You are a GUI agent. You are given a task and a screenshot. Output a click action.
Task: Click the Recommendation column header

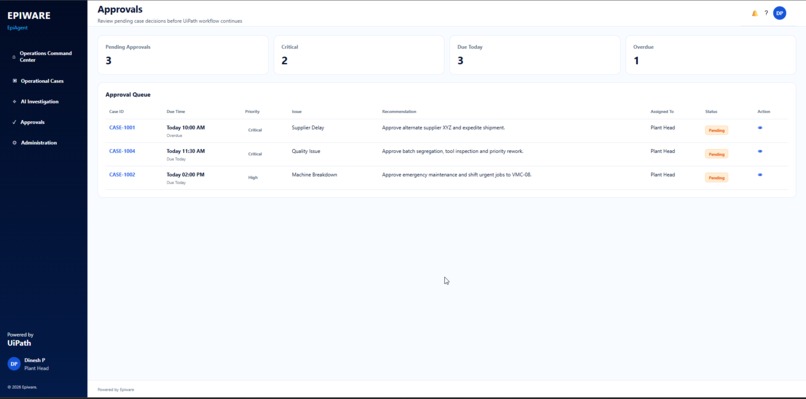point(399,112)
